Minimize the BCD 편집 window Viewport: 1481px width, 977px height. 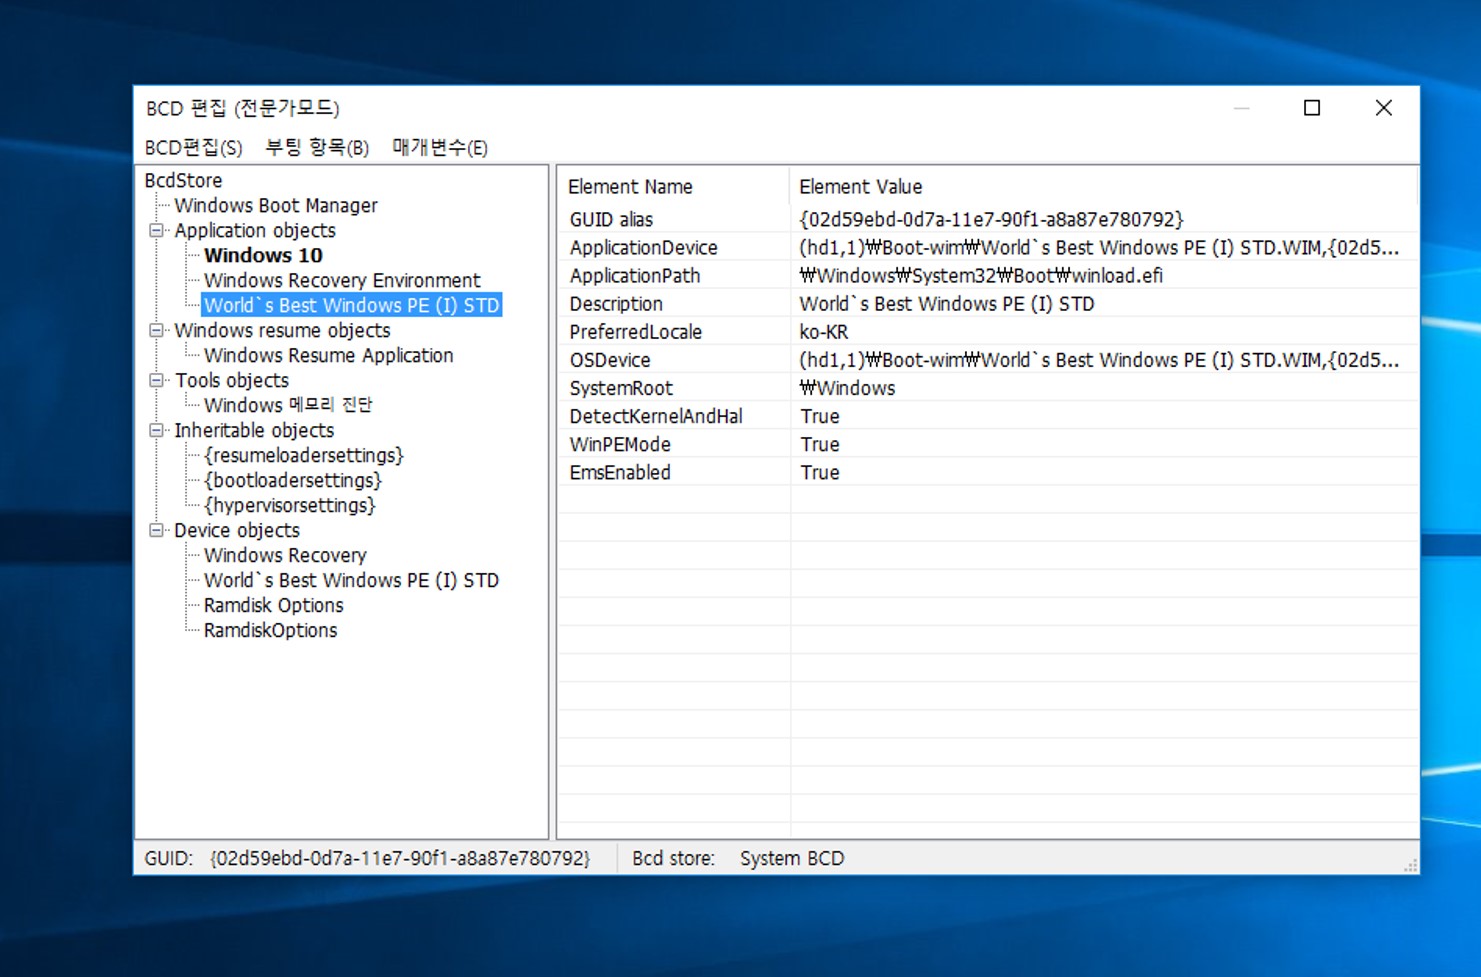pyautogui.click(x=1242, y=108)
